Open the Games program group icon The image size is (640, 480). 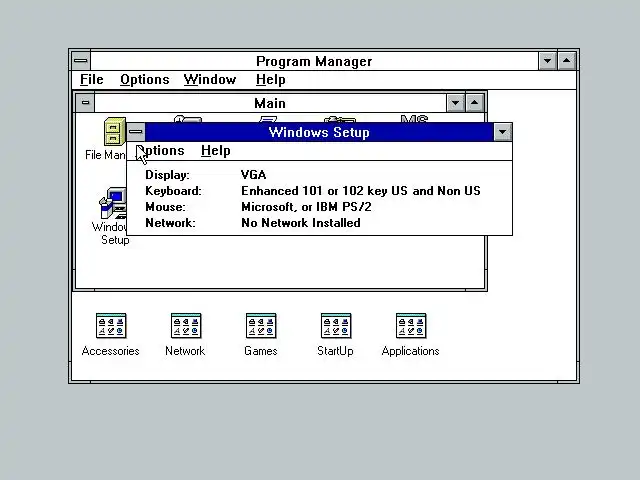coord(261,326)
